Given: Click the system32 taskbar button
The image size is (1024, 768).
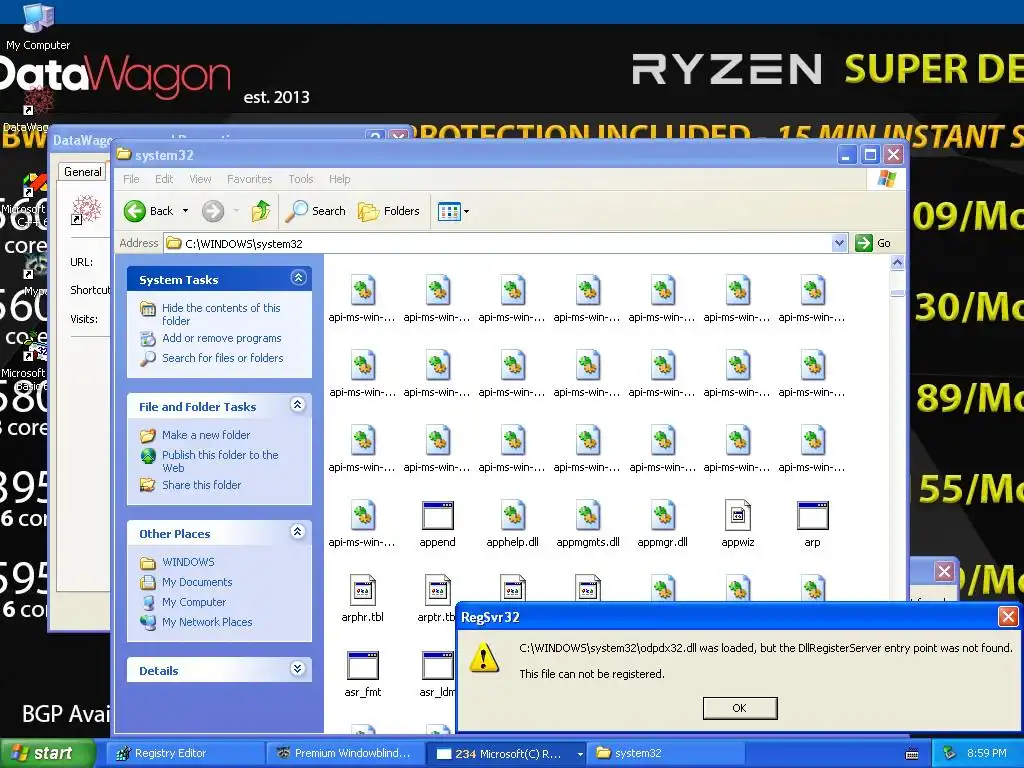Looking at the screenshot, I should pyautogui.click(x=666, y=754).
